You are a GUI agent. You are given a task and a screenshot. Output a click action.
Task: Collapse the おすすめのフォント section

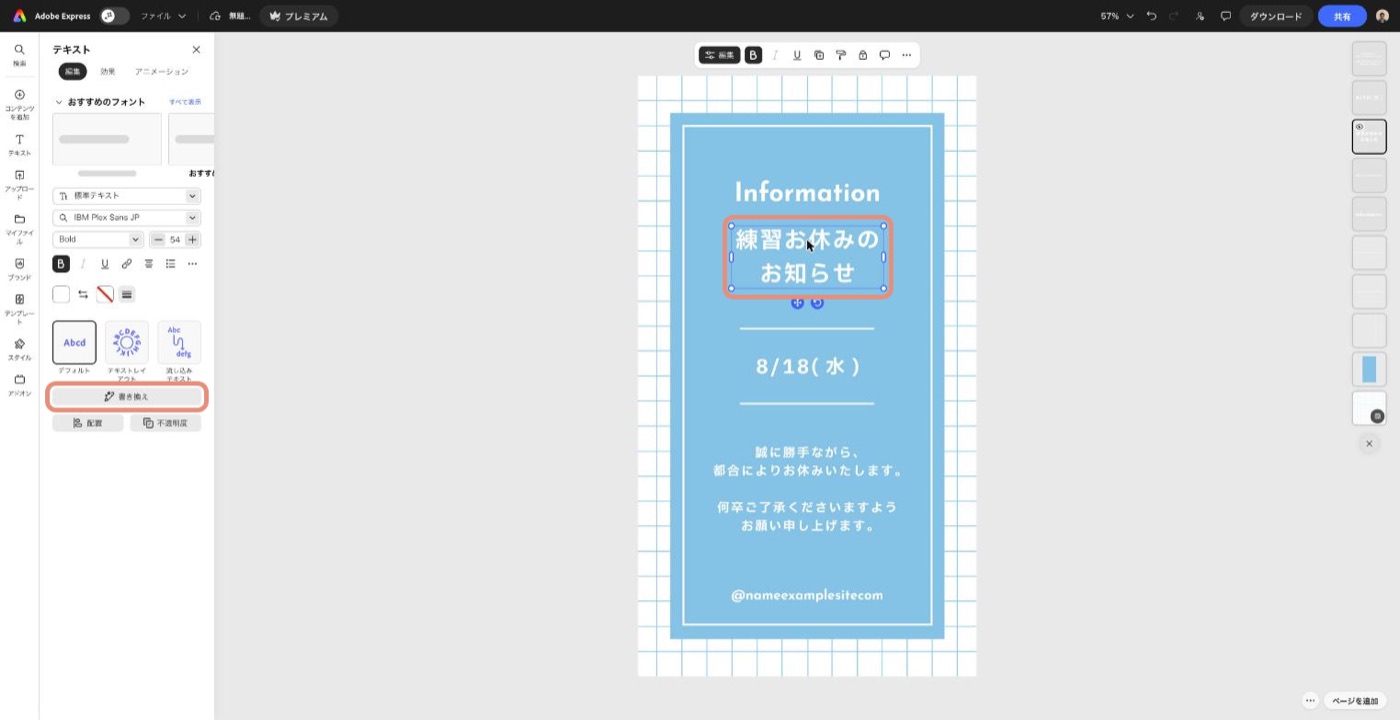click(x=59, y=102)
